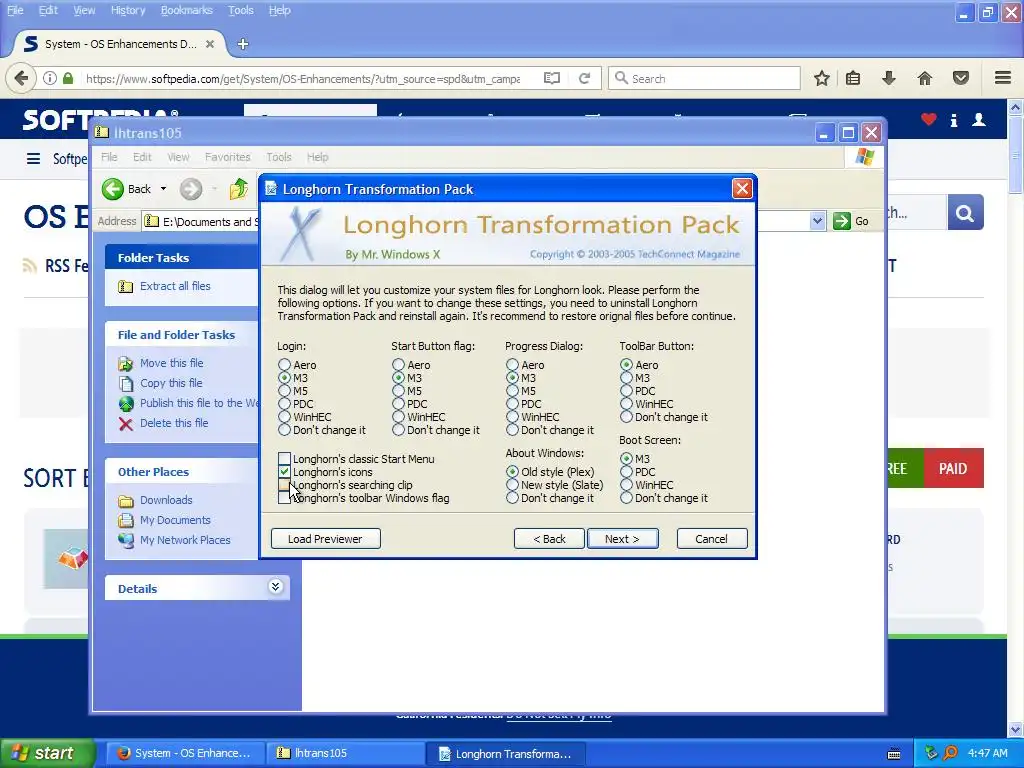Image resolution: width=1024 pixels, height=768 pixels.
Task: Open a new Firefox tab with plus
Action: click(243, 44)
